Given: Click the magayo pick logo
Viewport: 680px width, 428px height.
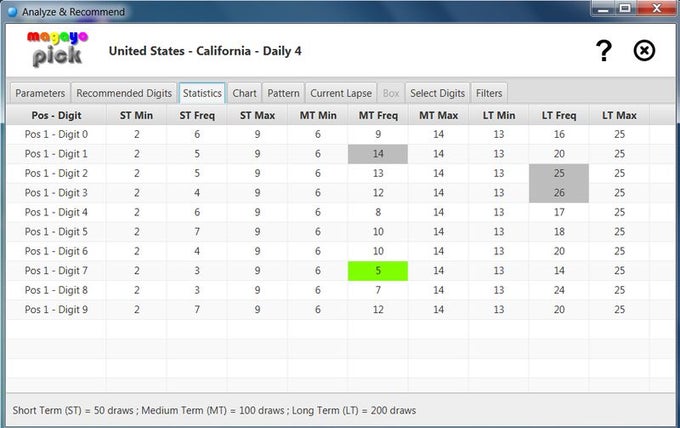Looking at the screenshot, I should point(57,49).
